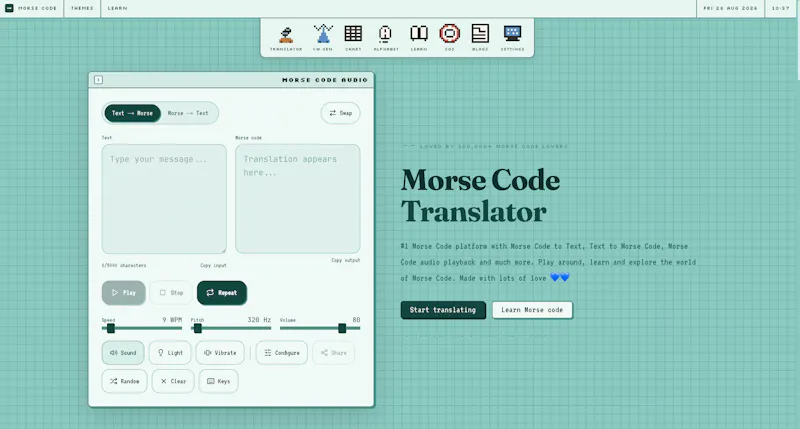
Task: Generate a Random message
Action: coord(124,382)
